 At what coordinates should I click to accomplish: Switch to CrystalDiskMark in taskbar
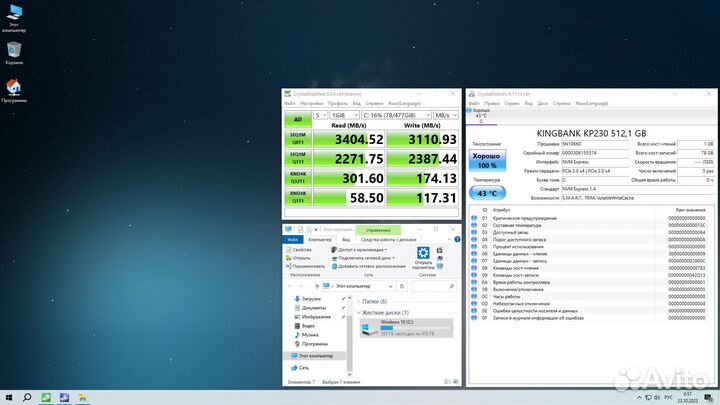tap(46, 398)
